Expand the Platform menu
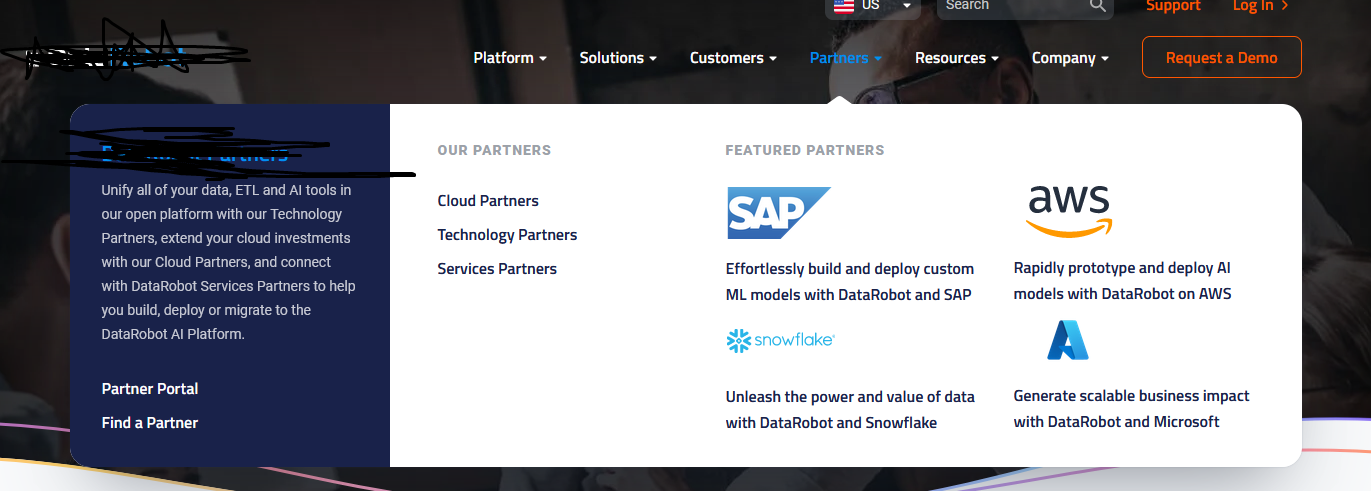 pyautogui.click(x=510, y=58)
